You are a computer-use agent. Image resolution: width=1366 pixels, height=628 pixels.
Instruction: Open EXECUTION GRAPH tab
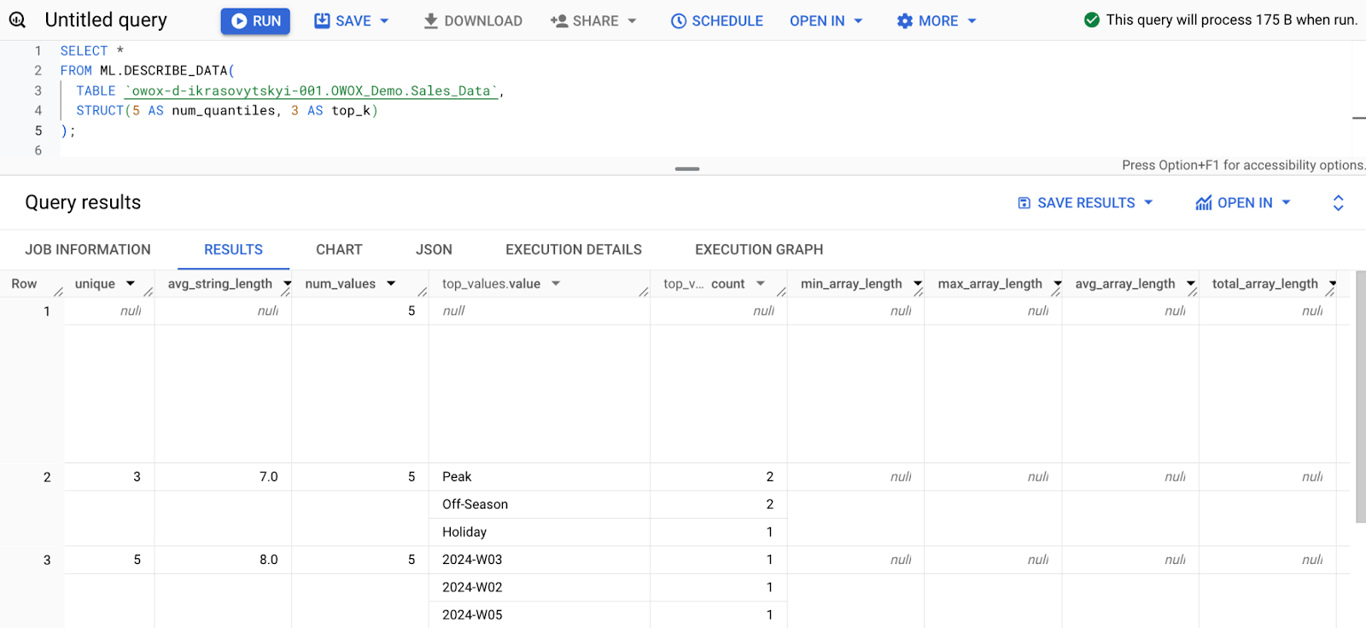759,250
